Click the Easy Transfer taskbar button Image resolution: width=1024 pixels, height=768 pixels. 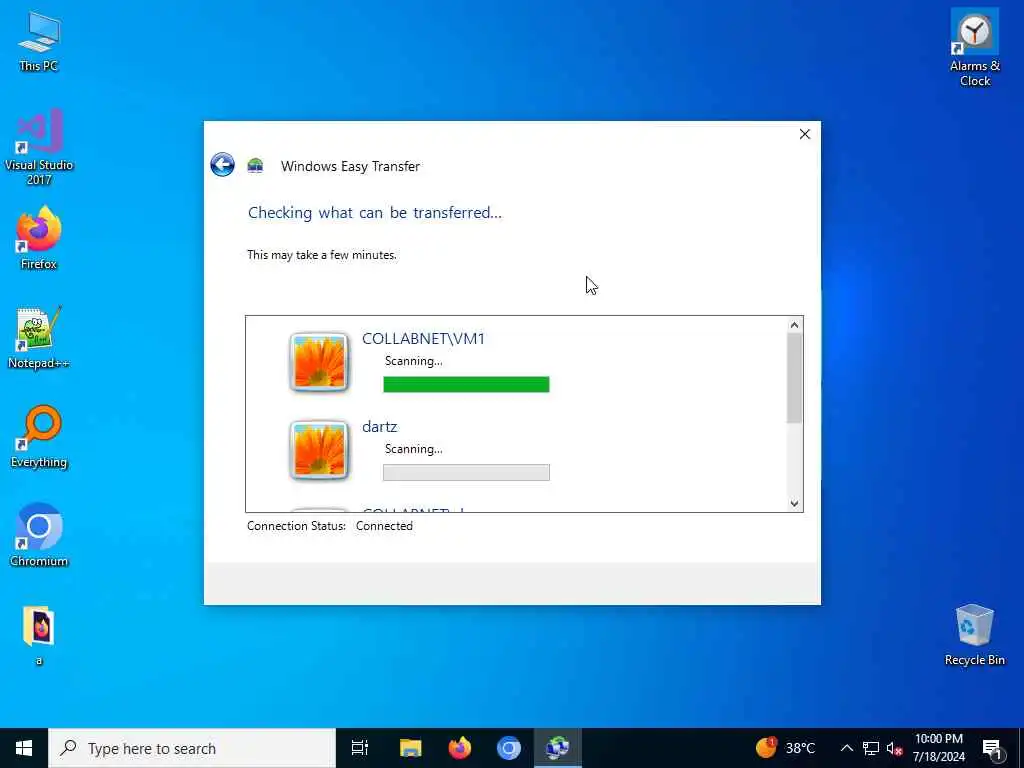point(558,748)
